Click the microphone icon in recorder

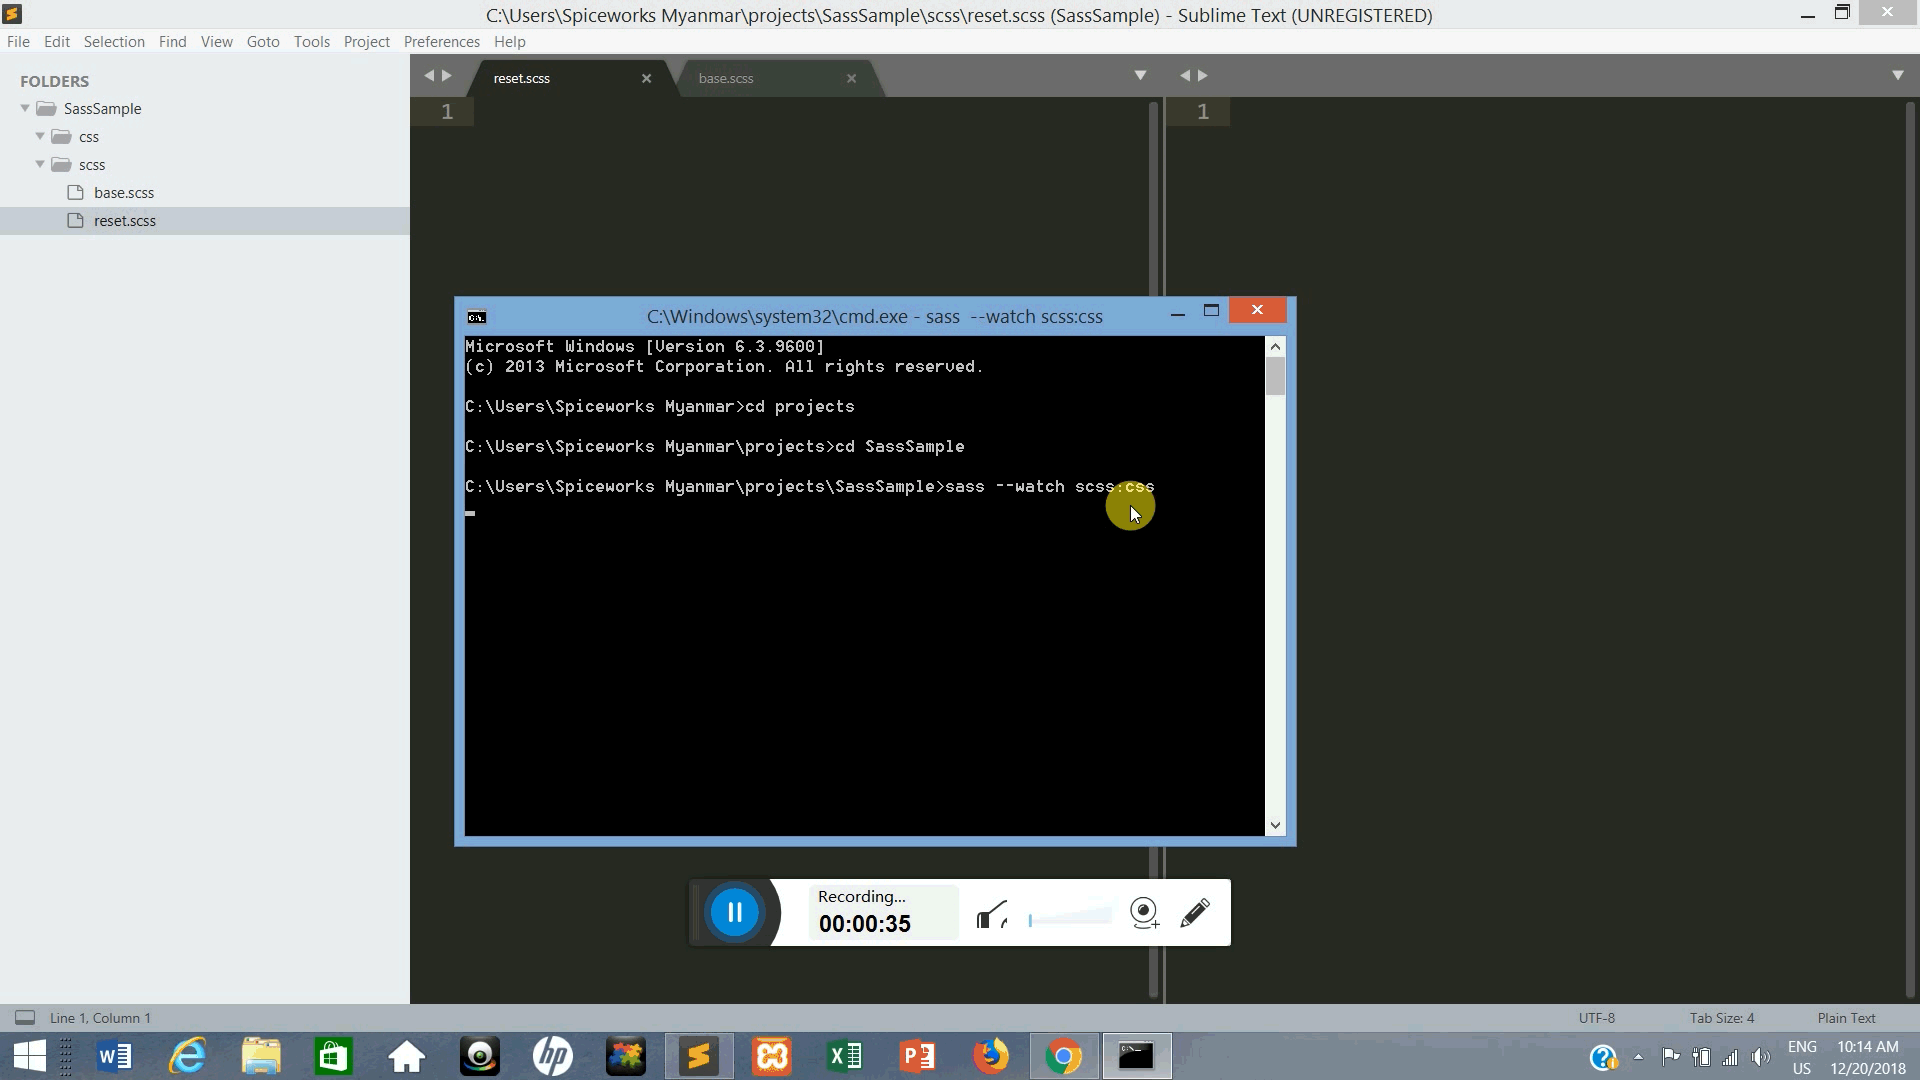[x=990, y=914]
